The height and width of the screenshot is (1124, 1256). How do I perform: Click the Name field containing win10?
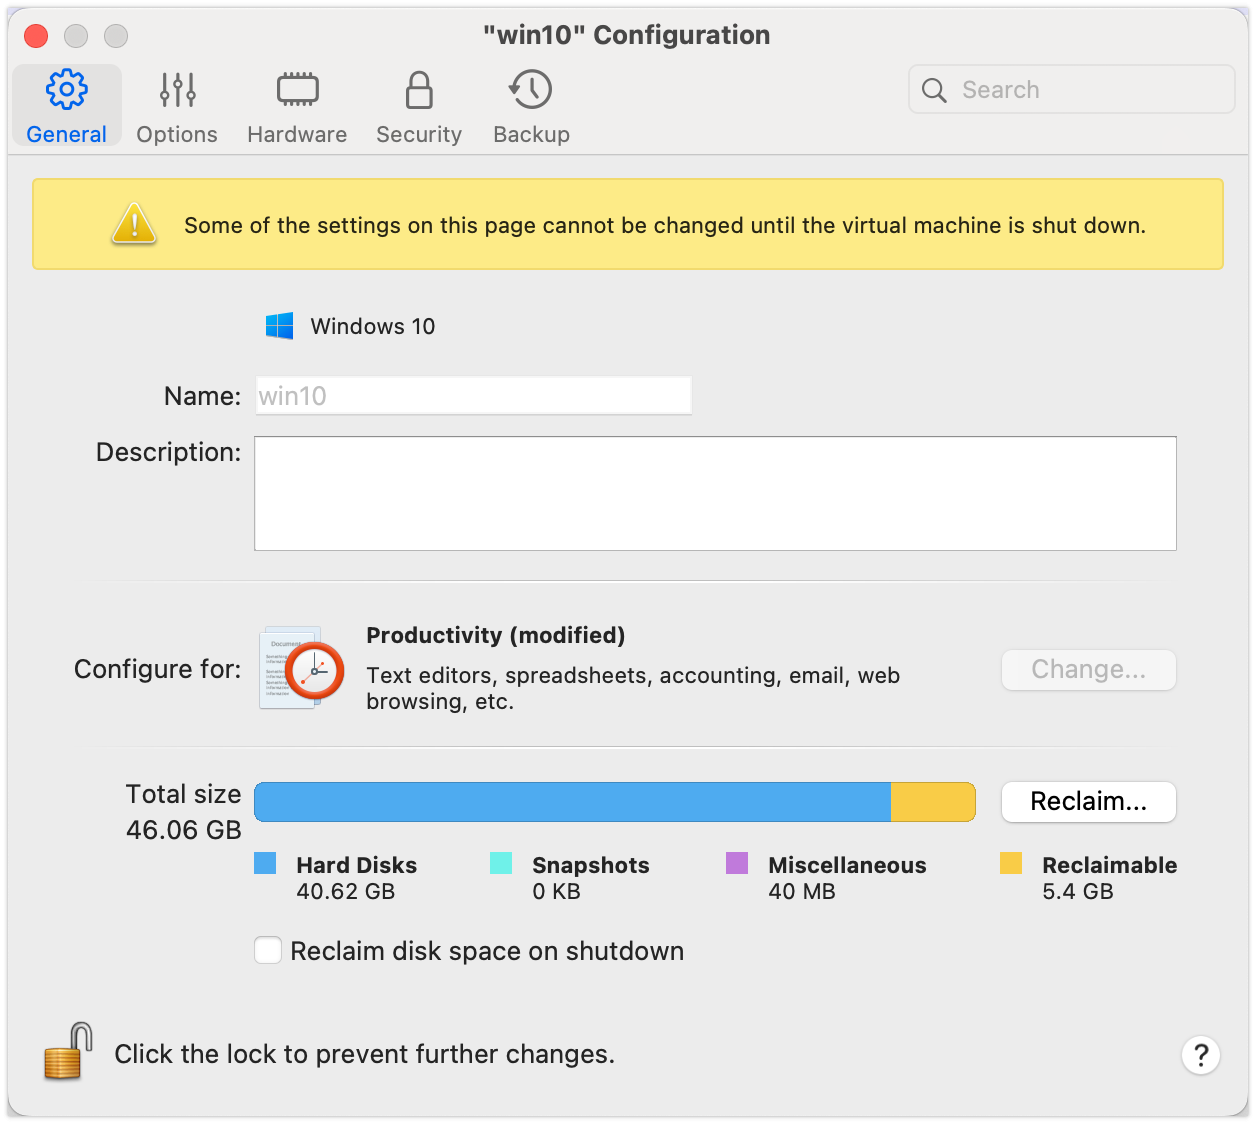point(473,396)
